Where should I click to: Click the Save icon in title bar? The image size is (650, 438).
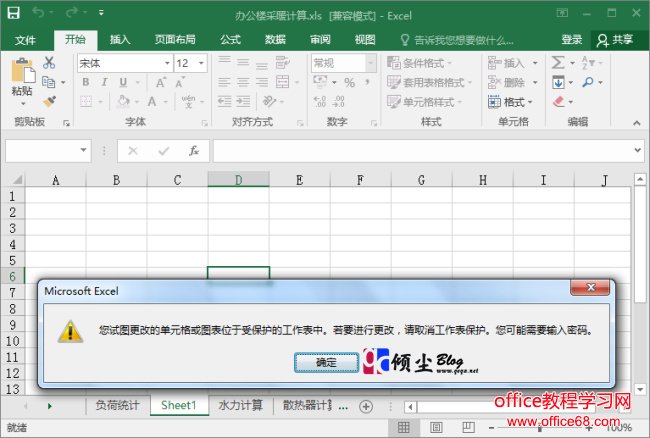coord(13,13)
